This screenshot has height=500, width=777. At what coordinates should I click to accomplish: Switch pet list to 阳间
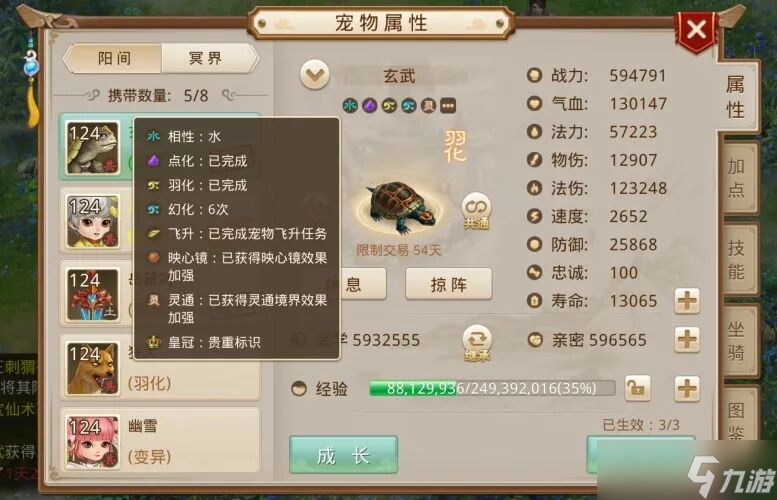[x=114, y=58]
